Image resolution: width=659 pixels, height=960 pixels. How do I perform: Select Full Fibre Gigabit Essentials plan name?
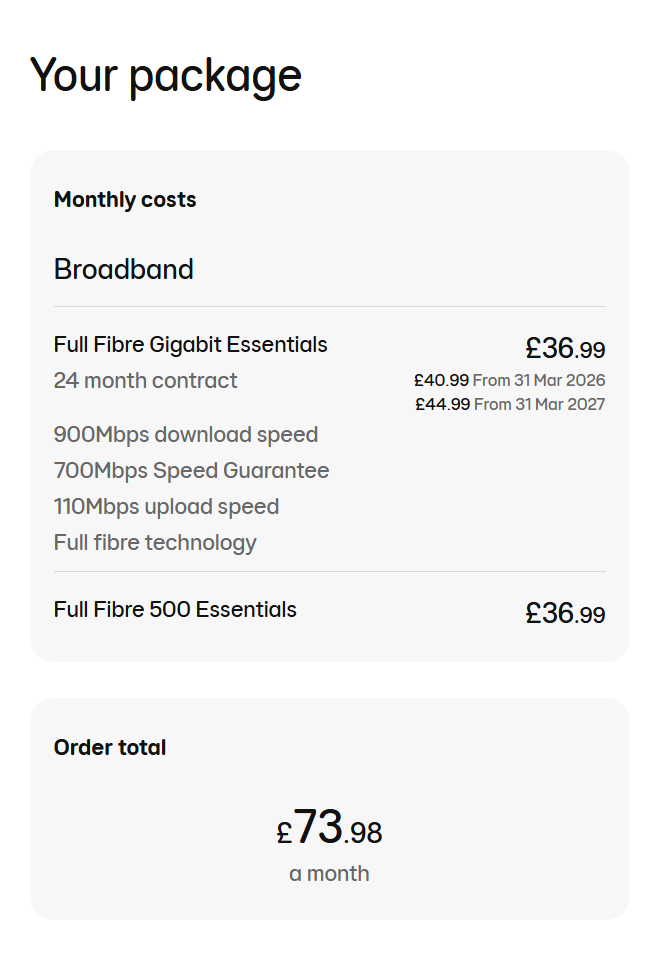(x=190, y=345)
